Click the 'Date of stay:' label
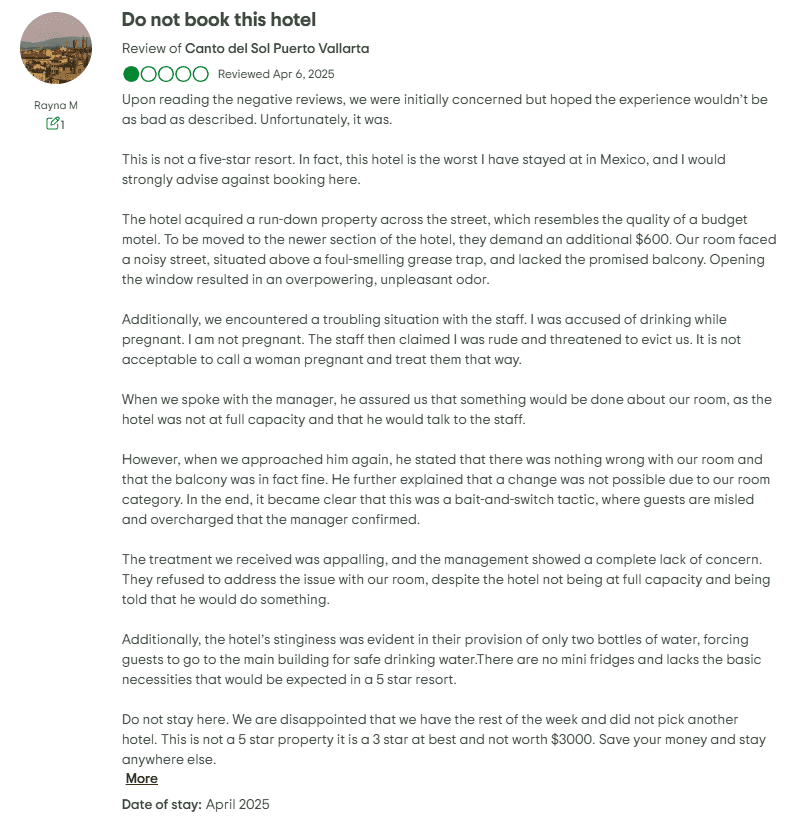 162,804
